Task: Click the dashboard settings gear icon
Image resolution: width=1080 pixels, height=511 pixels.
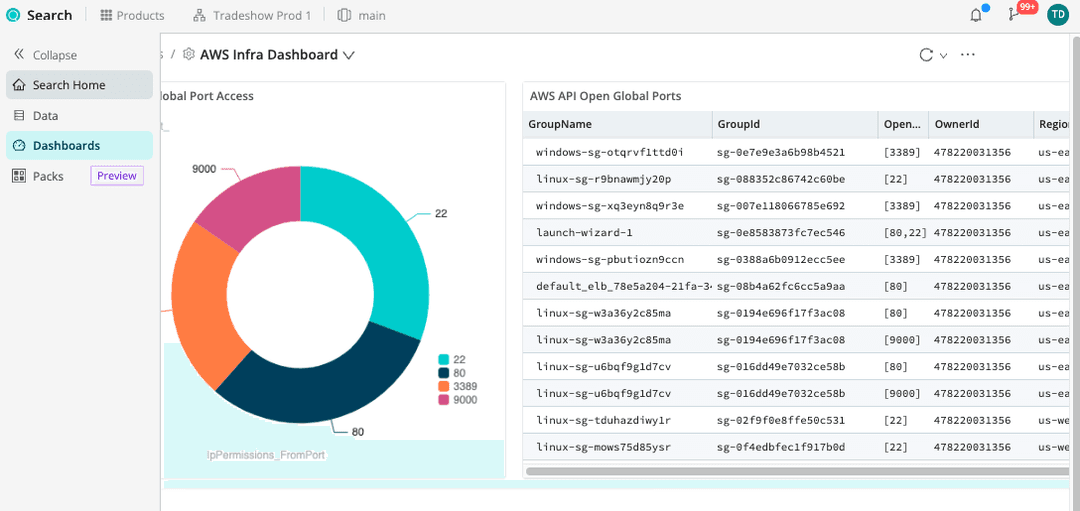Action: click(x=189, y=55)
